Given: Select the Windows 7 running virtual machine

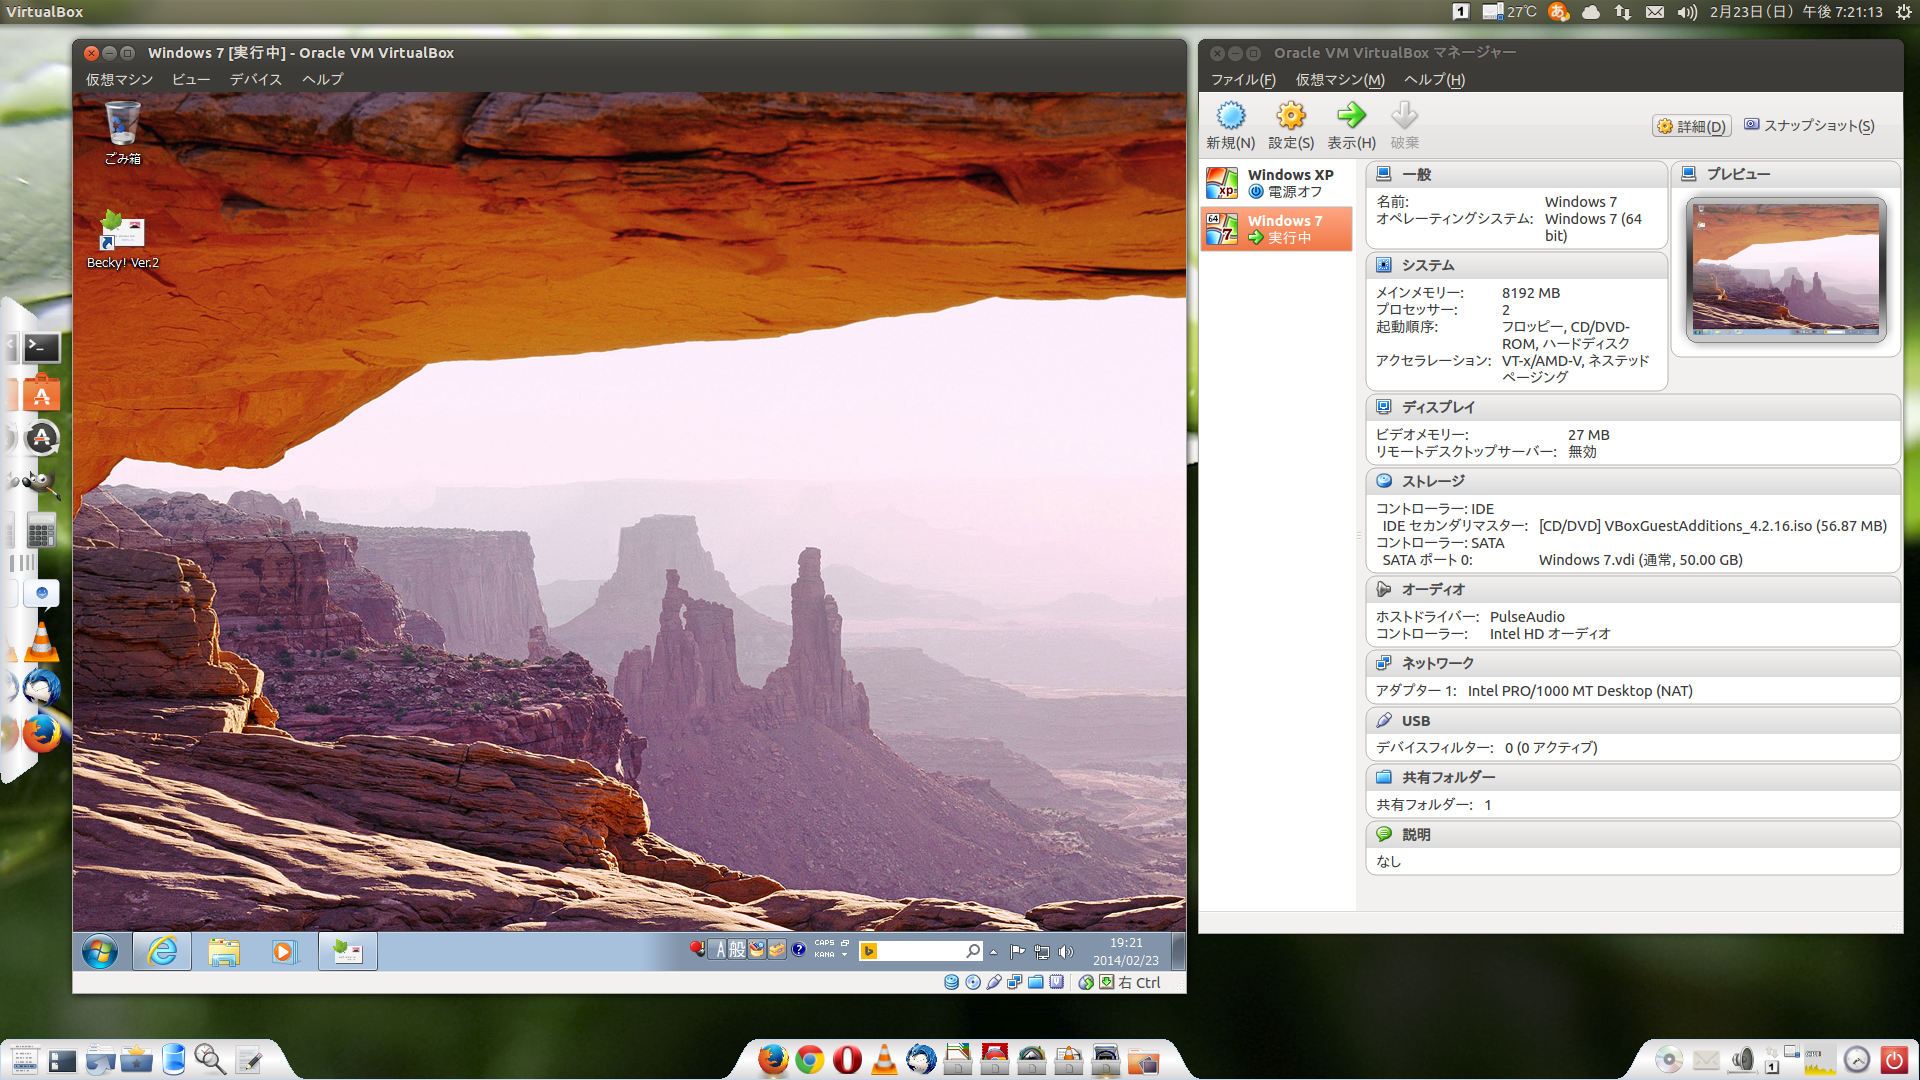Looking at the screenshot, I should 1277,228.
